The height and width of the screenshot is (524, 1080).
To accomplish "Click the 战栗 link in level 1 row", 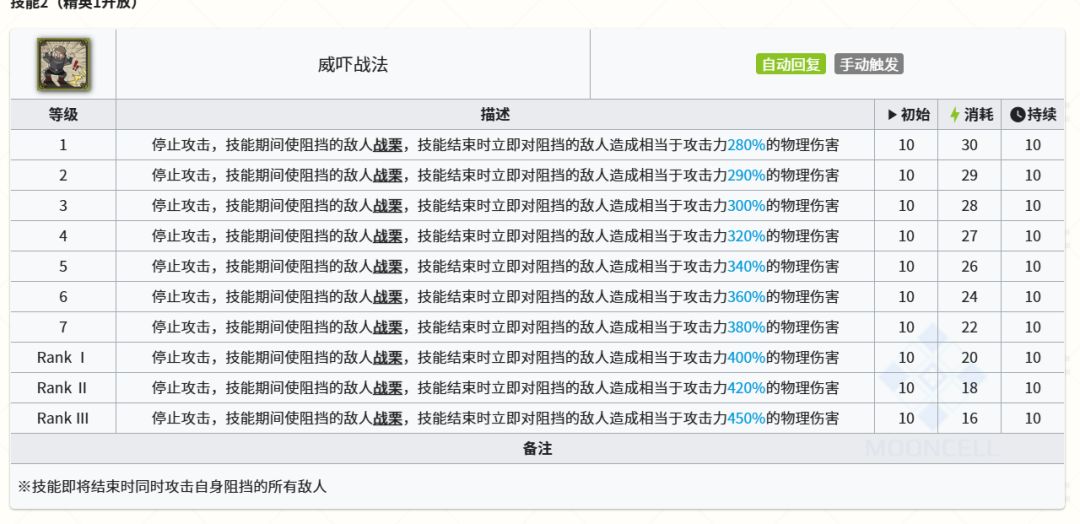I will 388,145.
